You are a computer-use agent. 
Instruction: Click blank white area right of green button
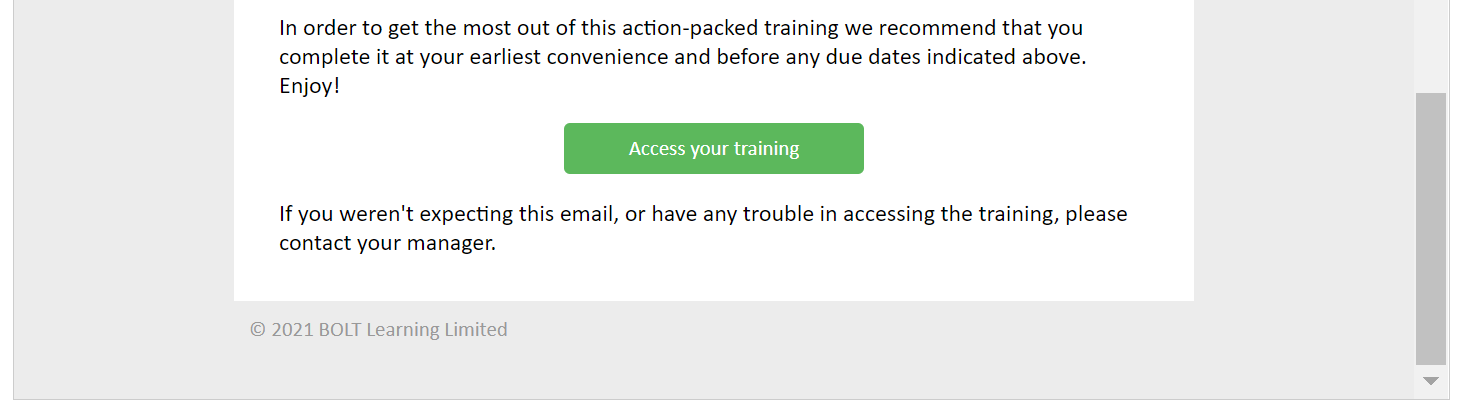pos(1020,149)
